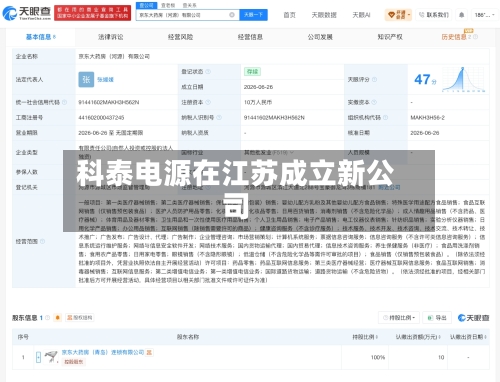Open the 京东大药房（青岛）连锁有限公司 link
Viewport: 500px width, 382px height.
tap(103, 352)
